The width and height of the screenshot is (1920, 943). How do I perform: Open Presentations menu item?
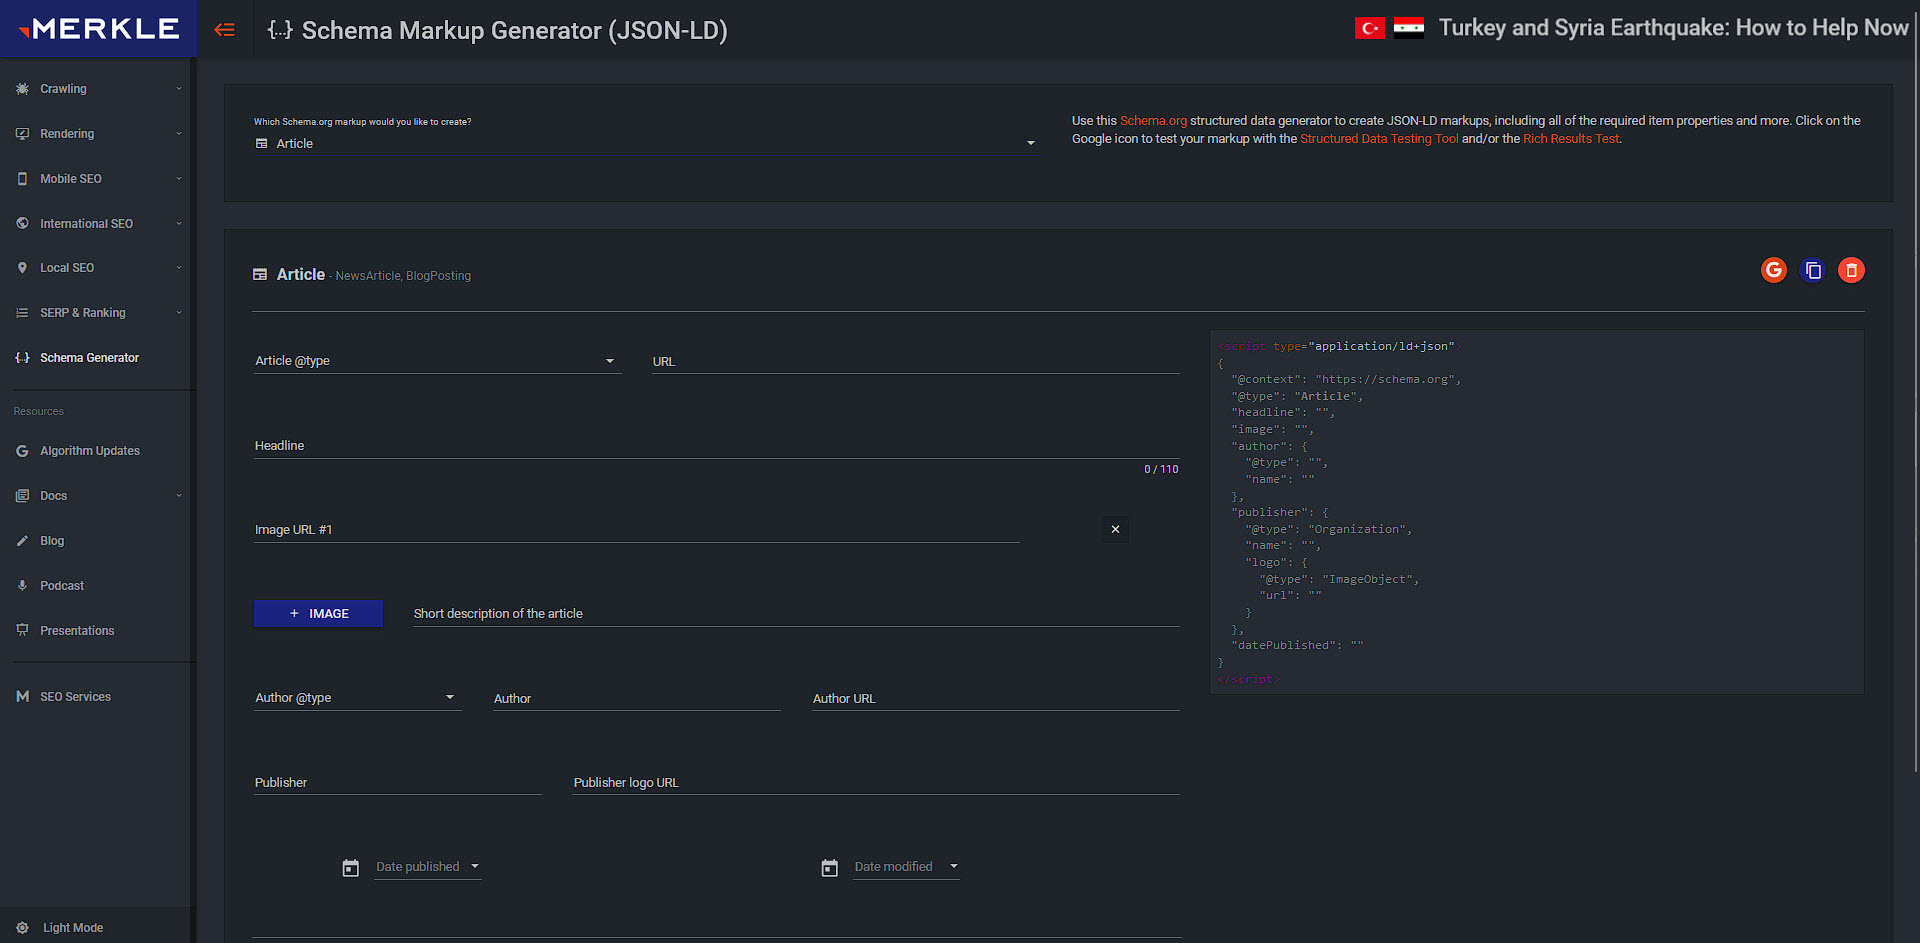[98, 631]
